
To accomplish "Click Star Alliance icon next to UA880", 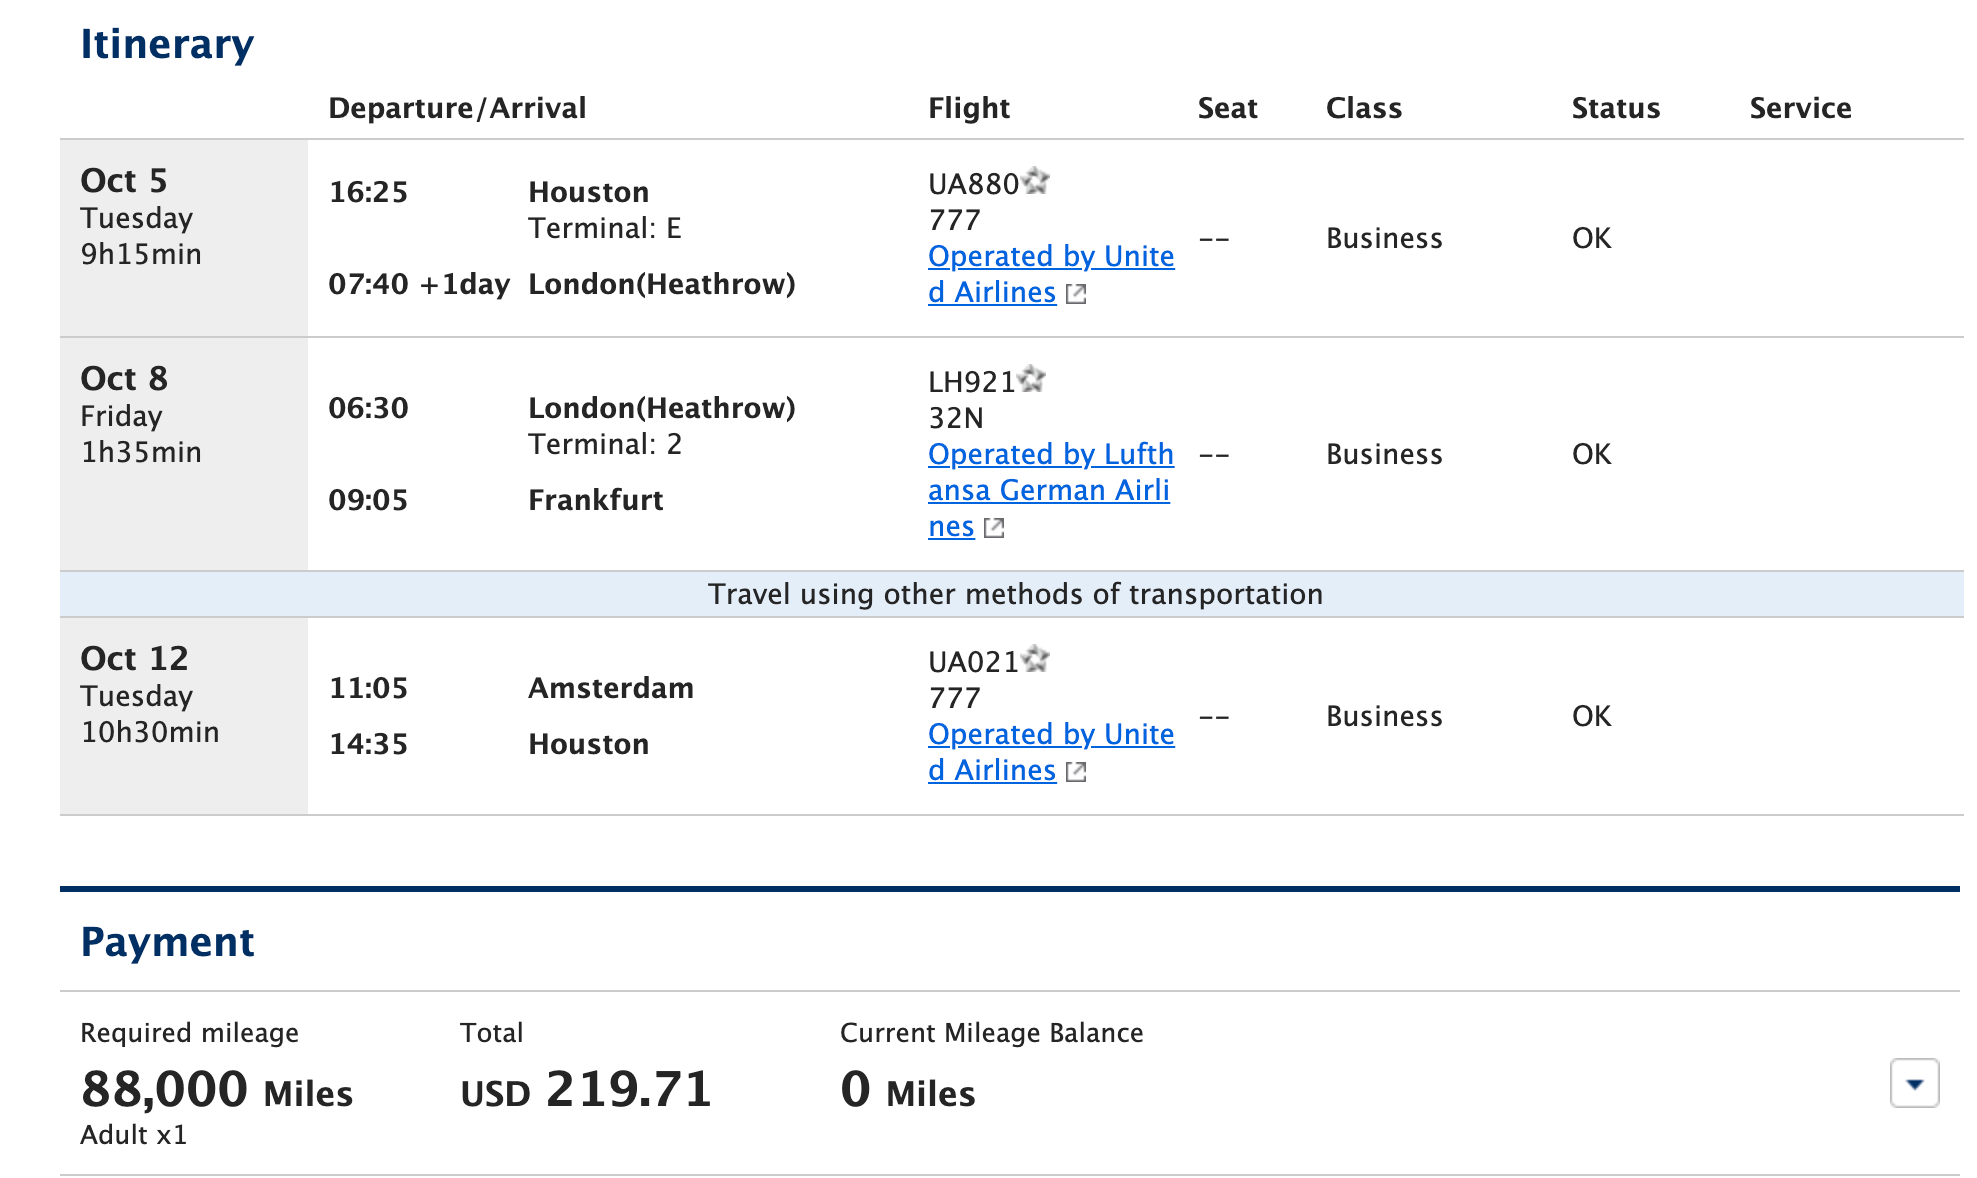I will tap(1036, 181).
